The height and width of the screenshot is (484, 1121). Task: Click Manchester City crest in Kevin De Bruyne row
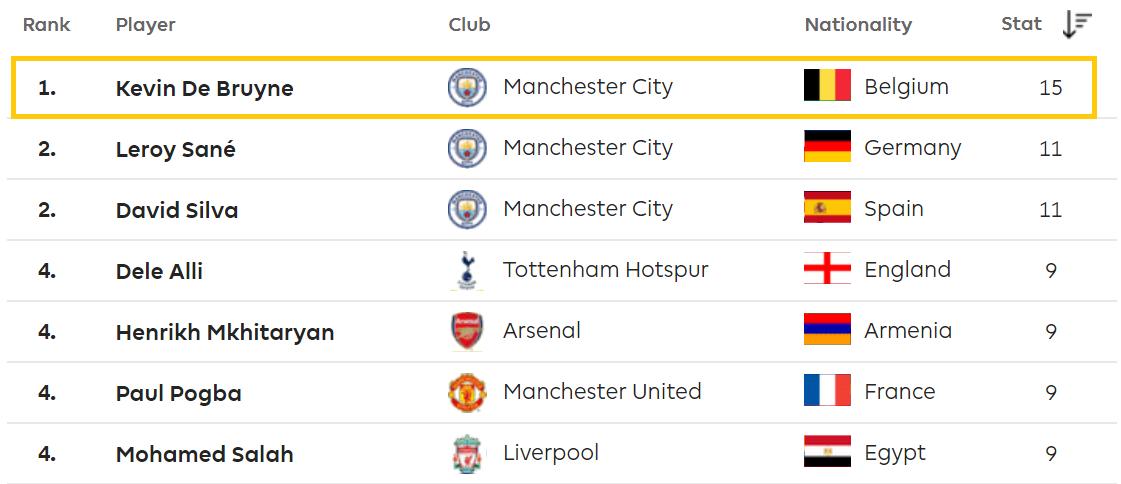click(467, 88)
